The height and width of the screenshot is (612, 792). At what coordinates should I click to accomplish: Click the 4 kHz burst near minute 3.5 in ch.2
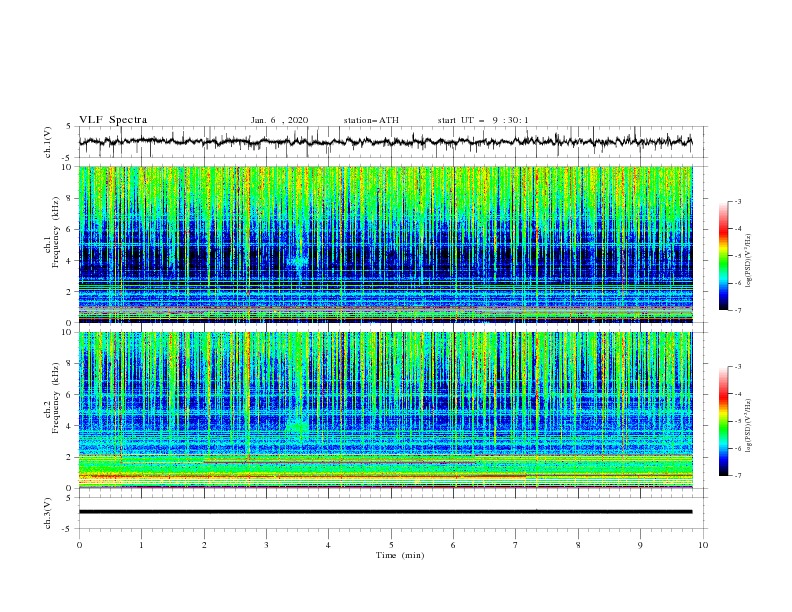tap(297, 427)
